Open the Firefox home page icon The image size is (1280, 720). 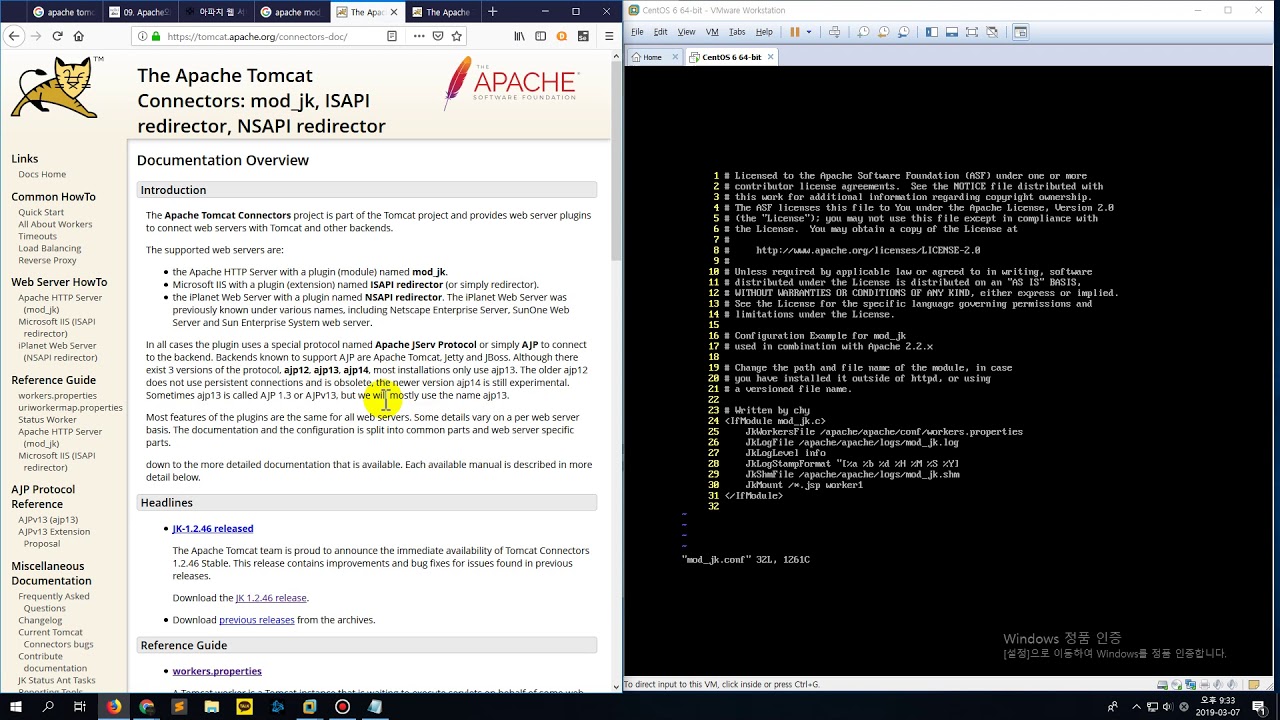(x=79, y=36)
